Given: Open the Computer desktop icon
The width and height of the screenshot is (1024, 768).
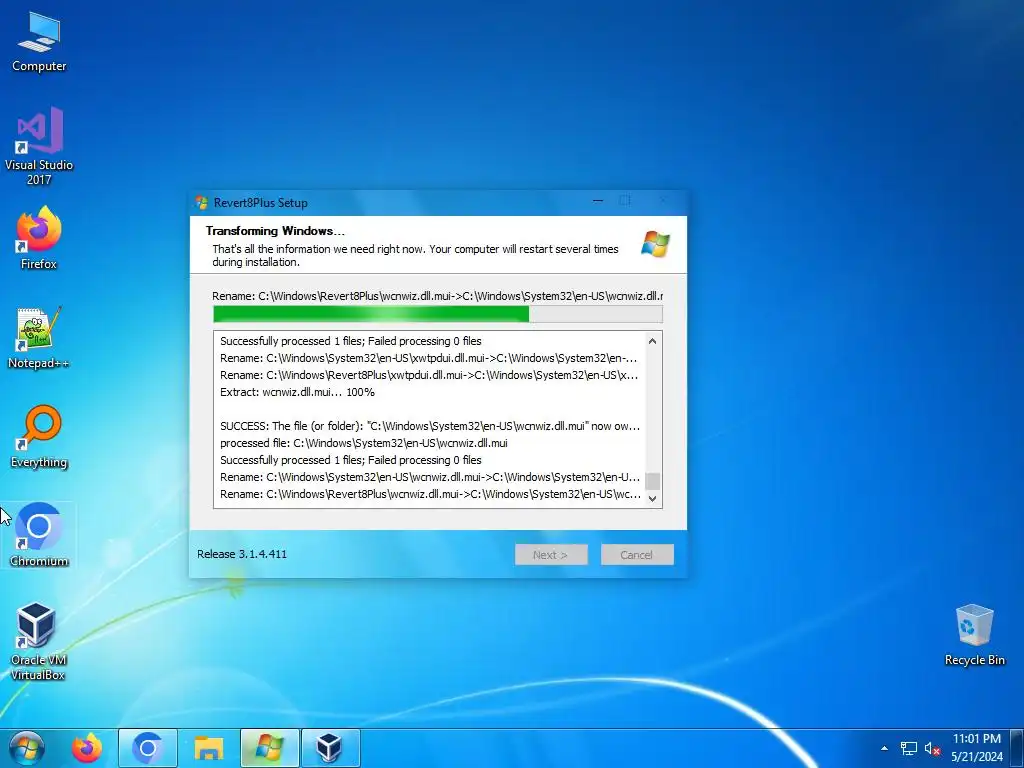Looking at the screenshot, I should click(39, 40).
